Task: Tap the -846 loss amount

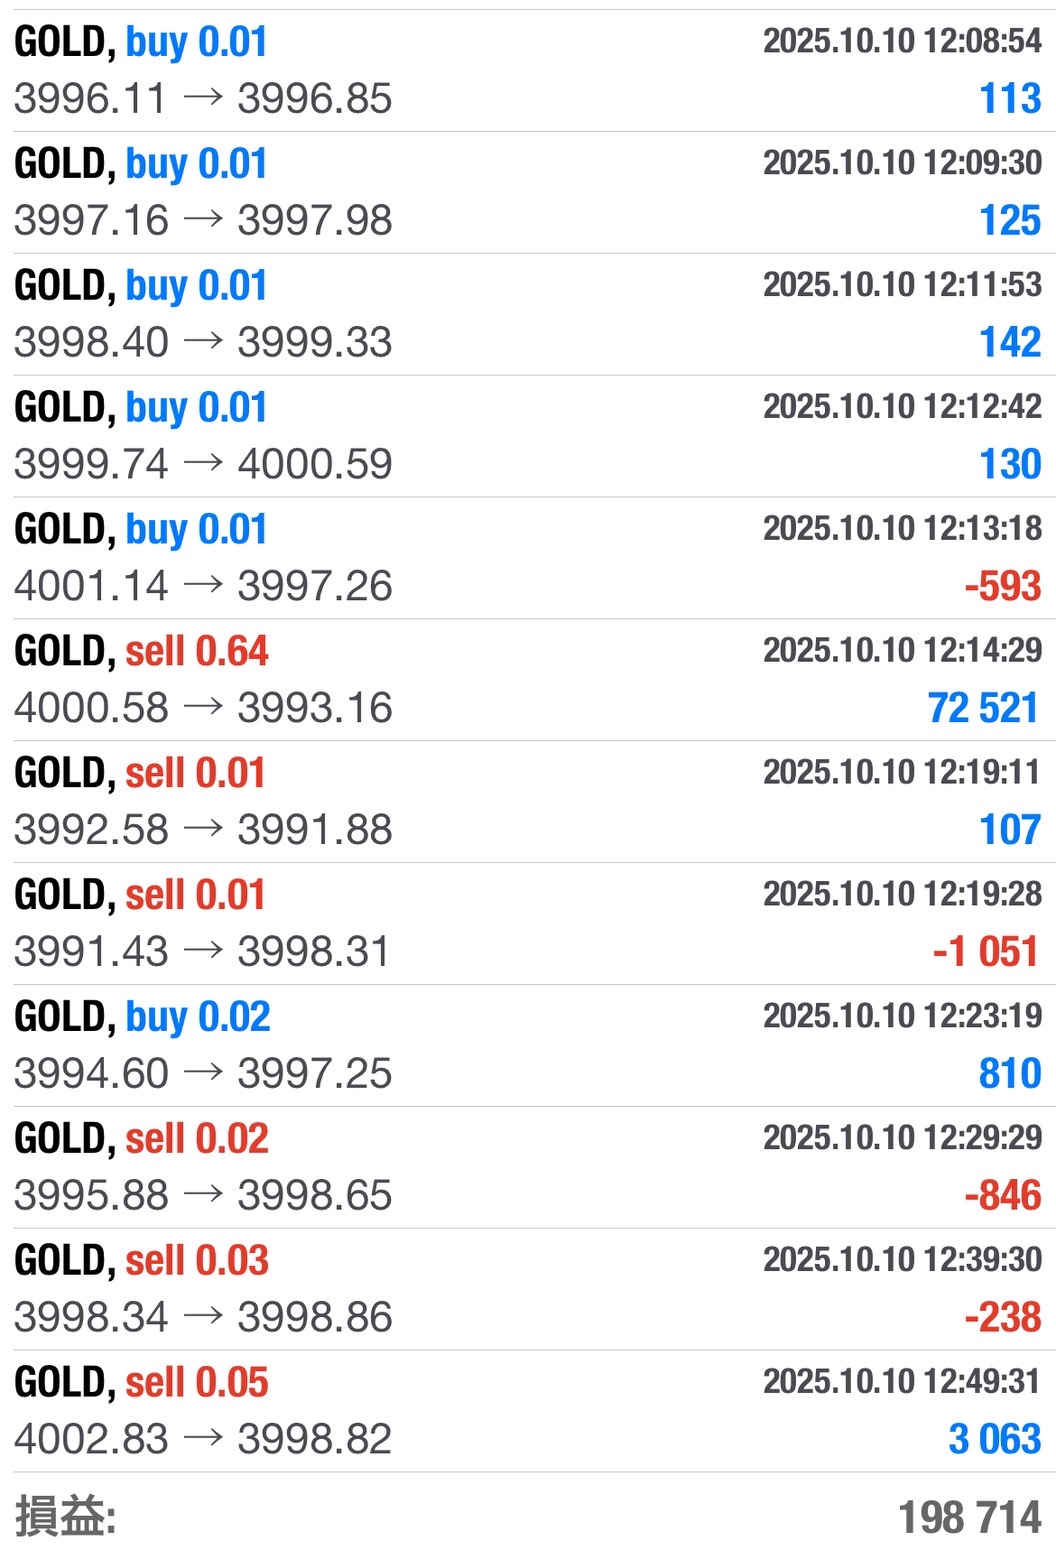Action: [1002, 1195]
